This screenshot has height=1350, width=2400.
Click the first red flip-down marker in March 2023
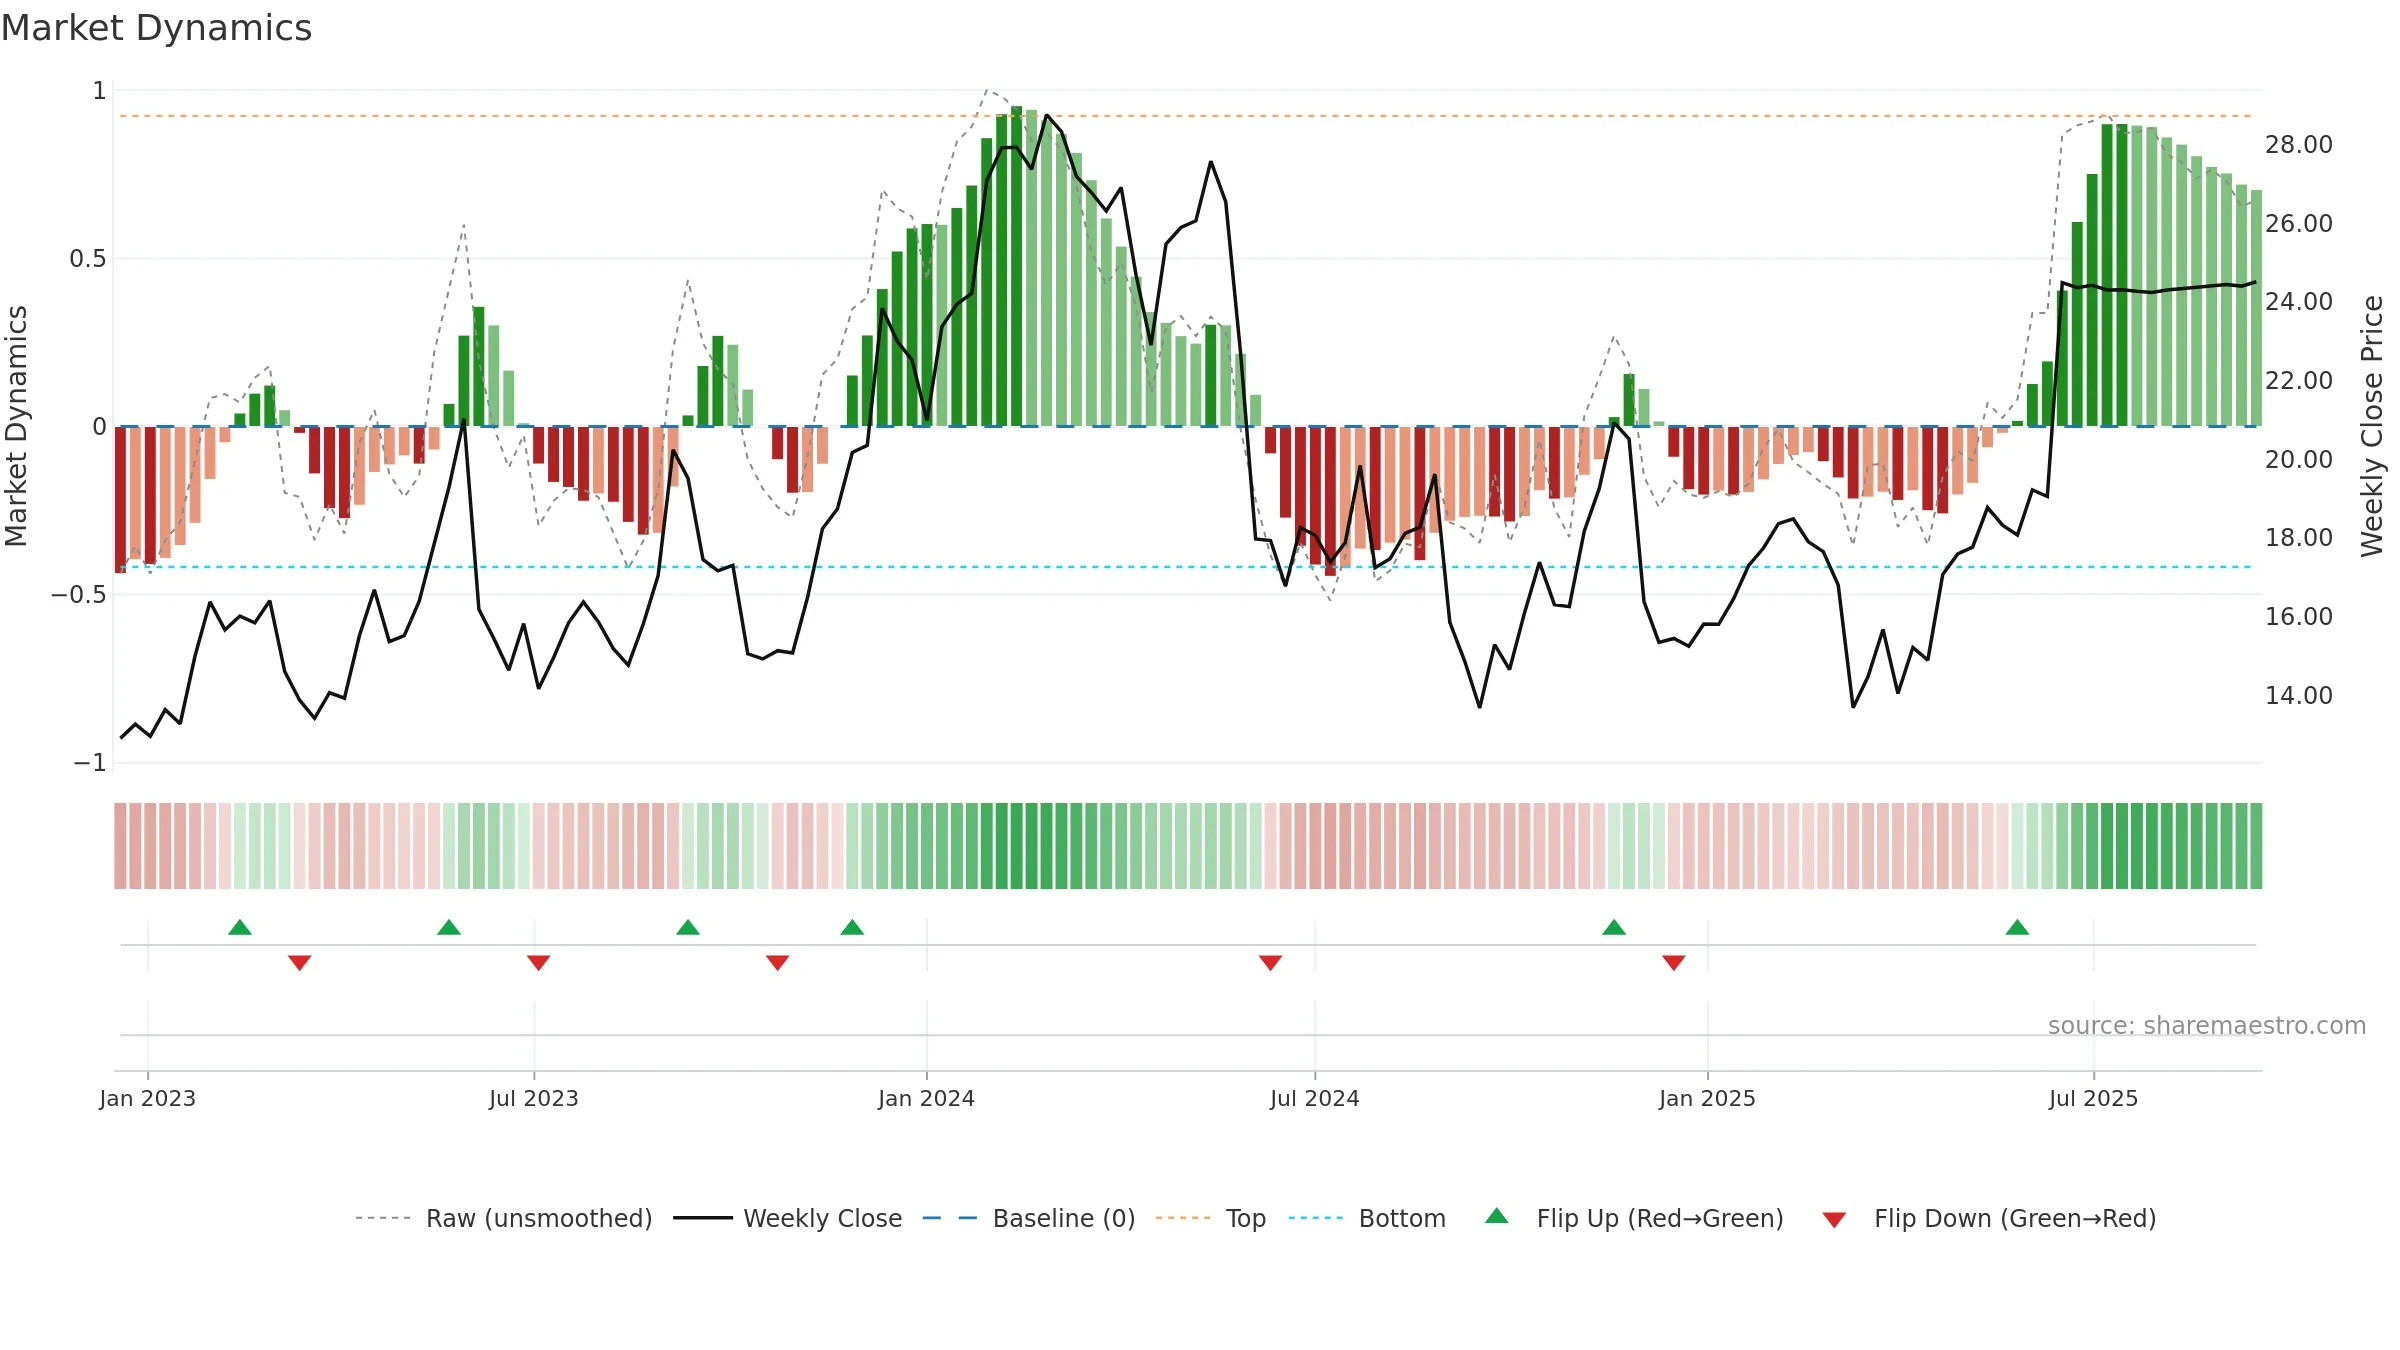300,962
